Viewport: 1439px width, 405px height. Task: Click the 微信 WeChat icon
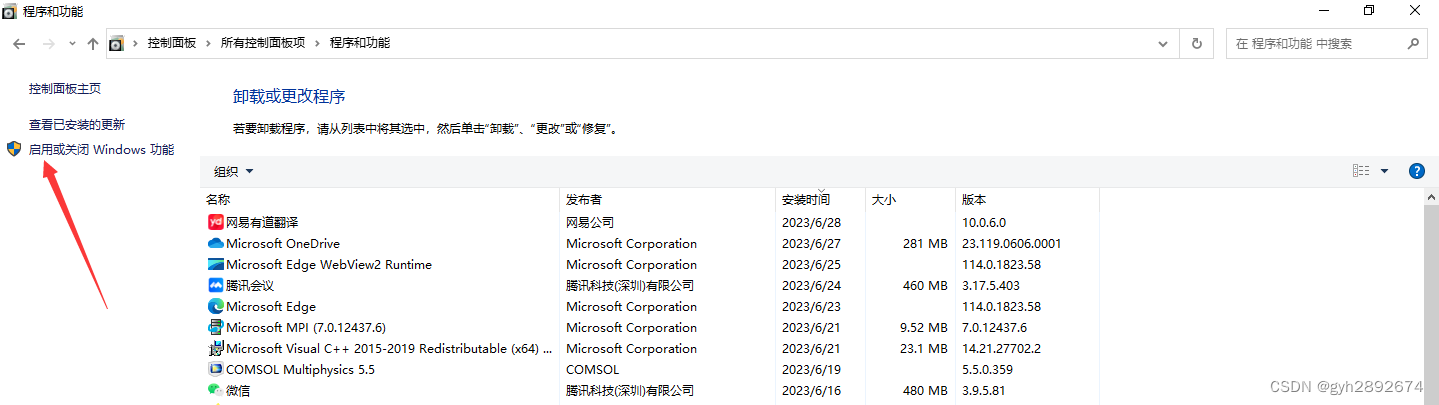coord(215,390)
